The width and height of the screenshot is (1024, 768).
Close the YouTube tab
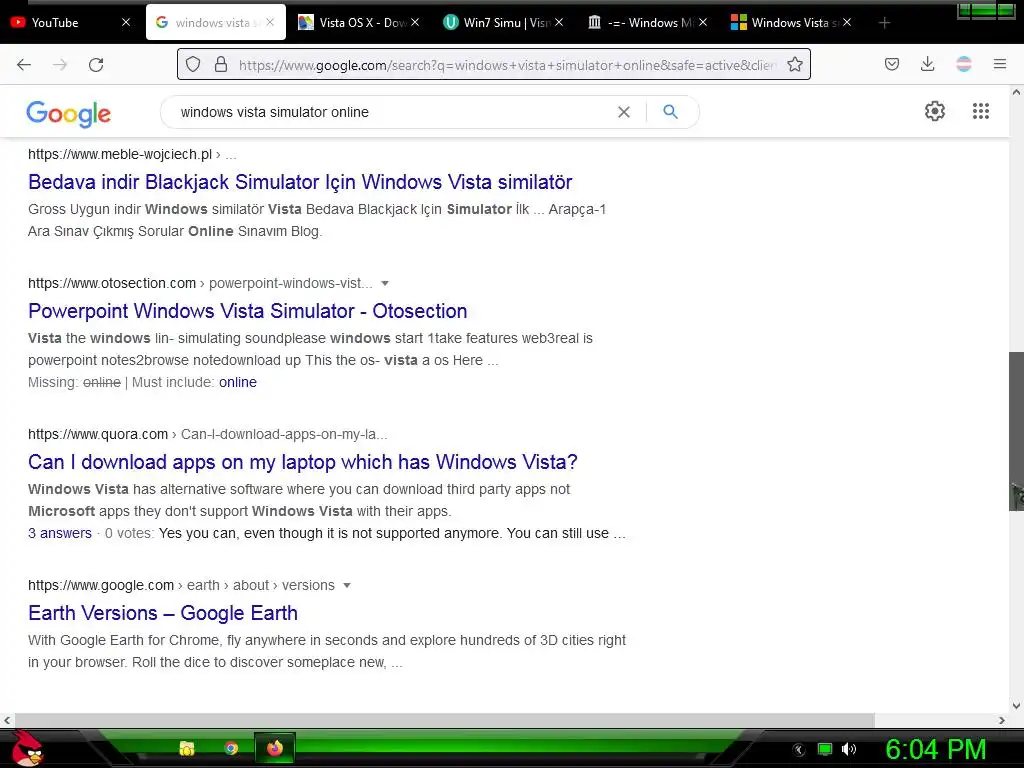126,22
